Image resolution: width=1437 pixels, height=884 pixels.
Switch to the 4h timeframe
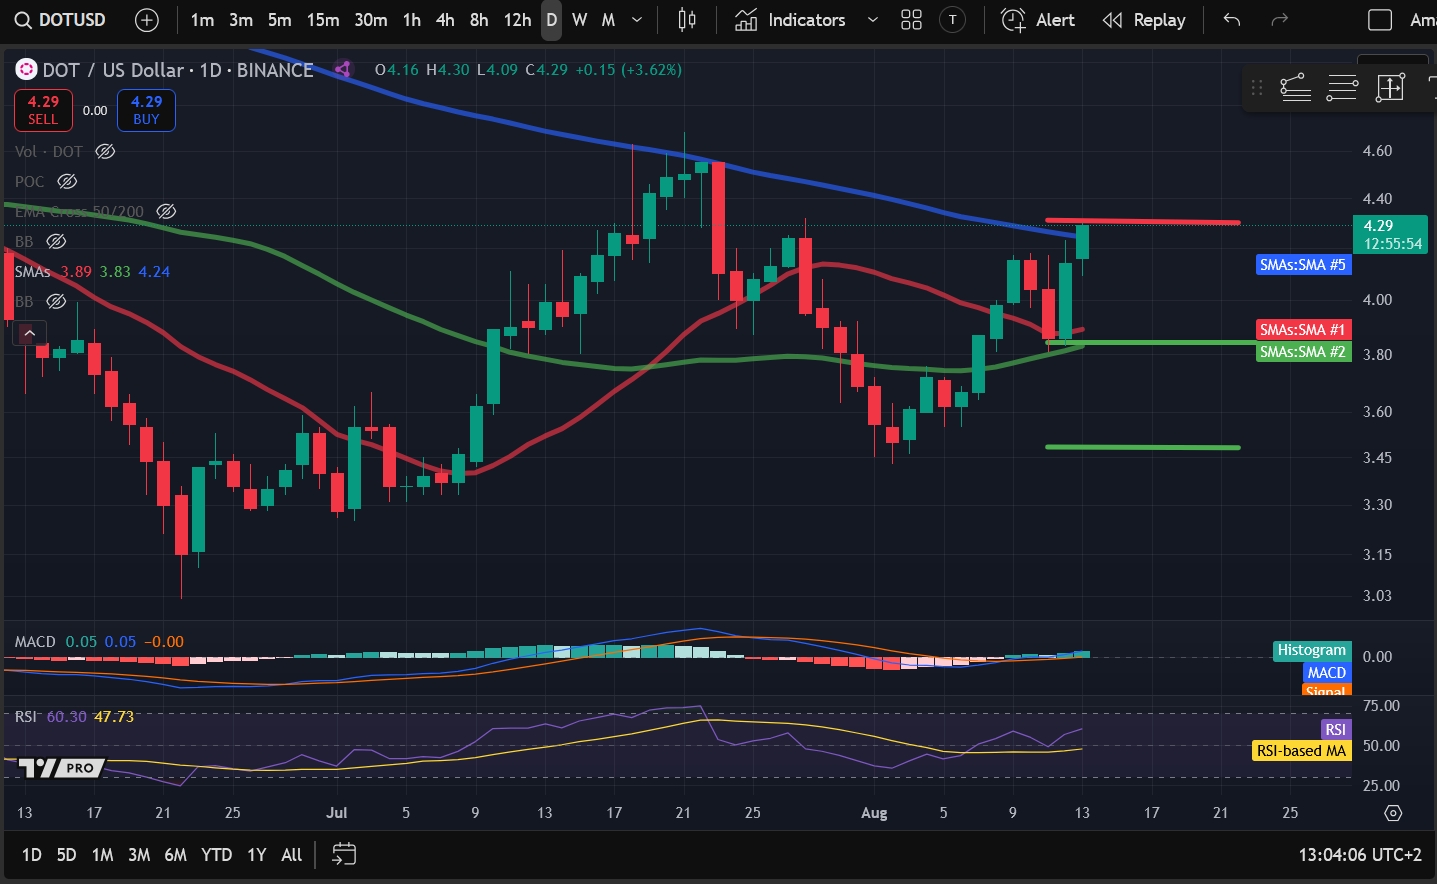(x=445, y=20)
